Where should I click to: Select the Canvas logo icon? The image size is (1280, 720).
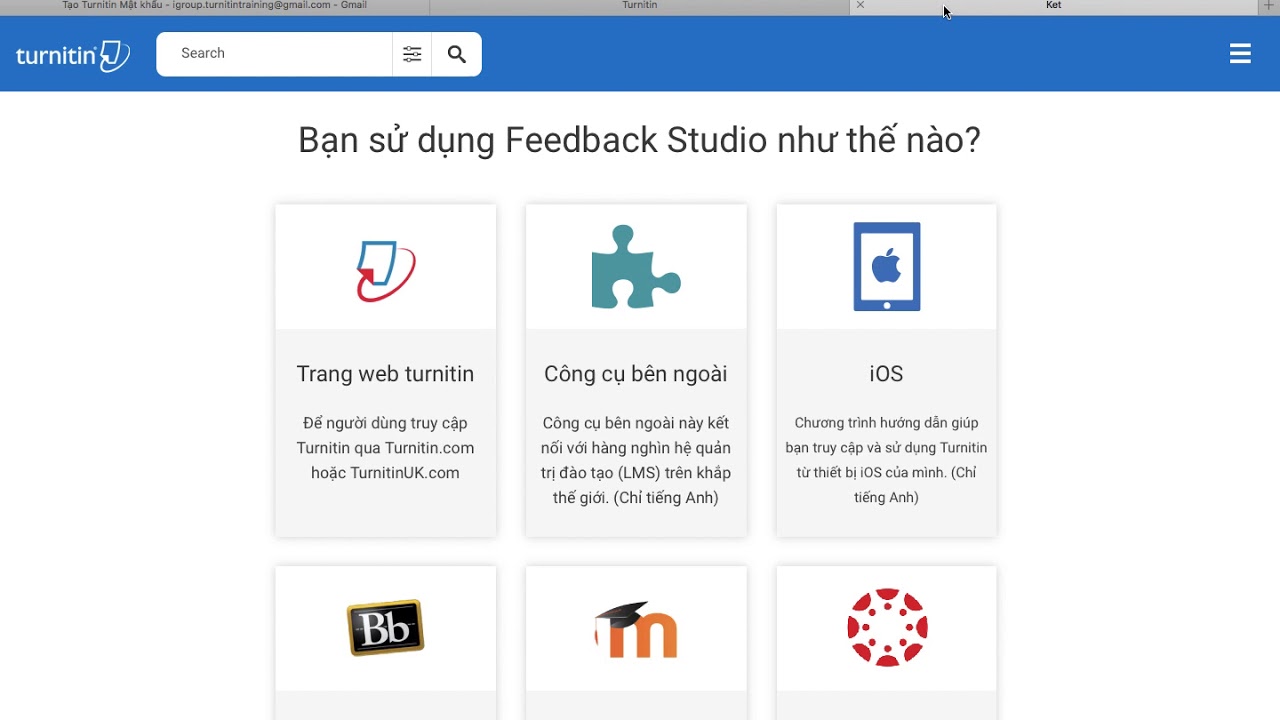pyautogui.click(x=887, y=628)
